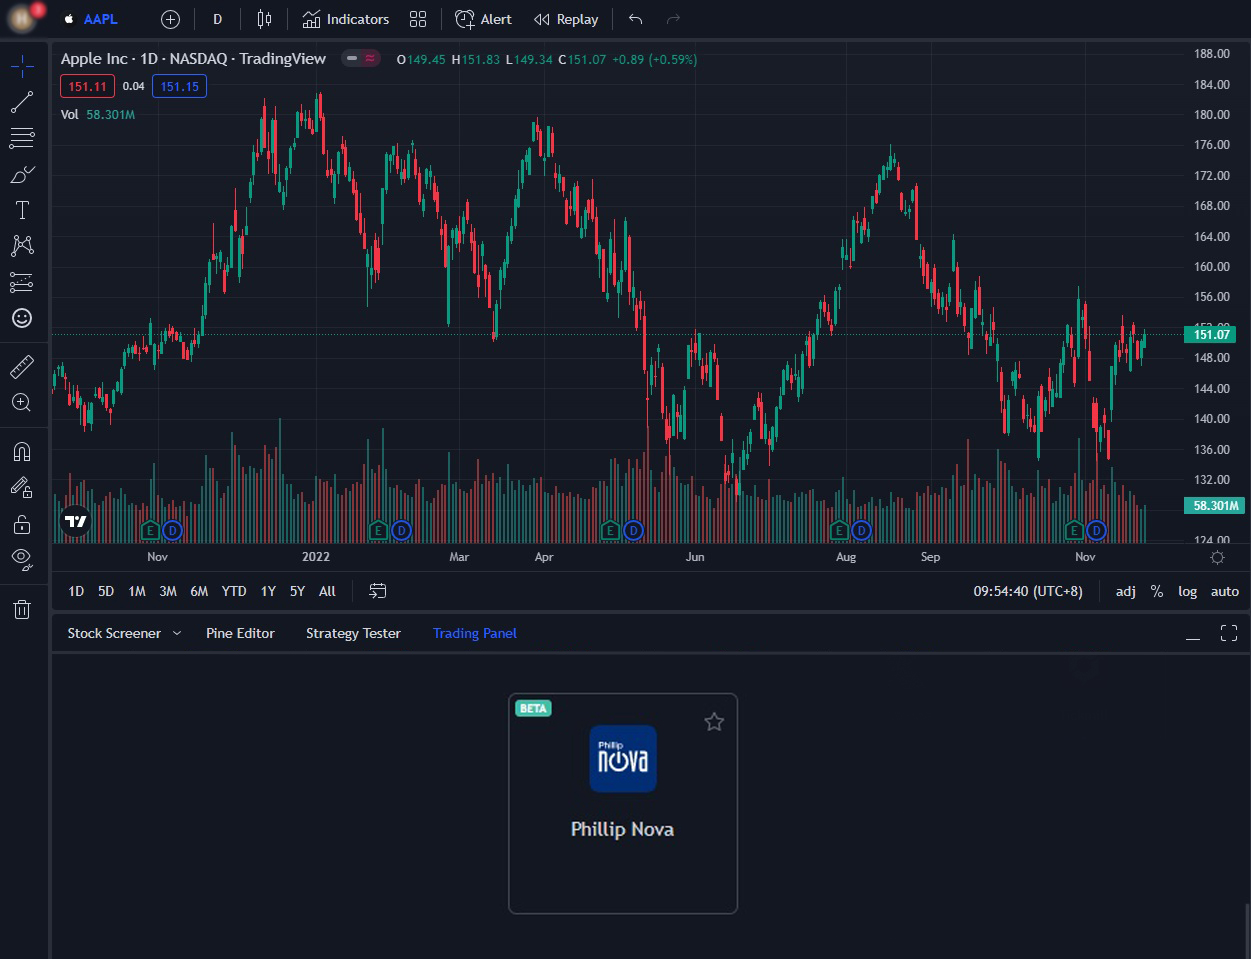The width and height of the screenshot is (1251, 959).
Task: Click the Undo arrow in the toolbar
Action: 634,19
